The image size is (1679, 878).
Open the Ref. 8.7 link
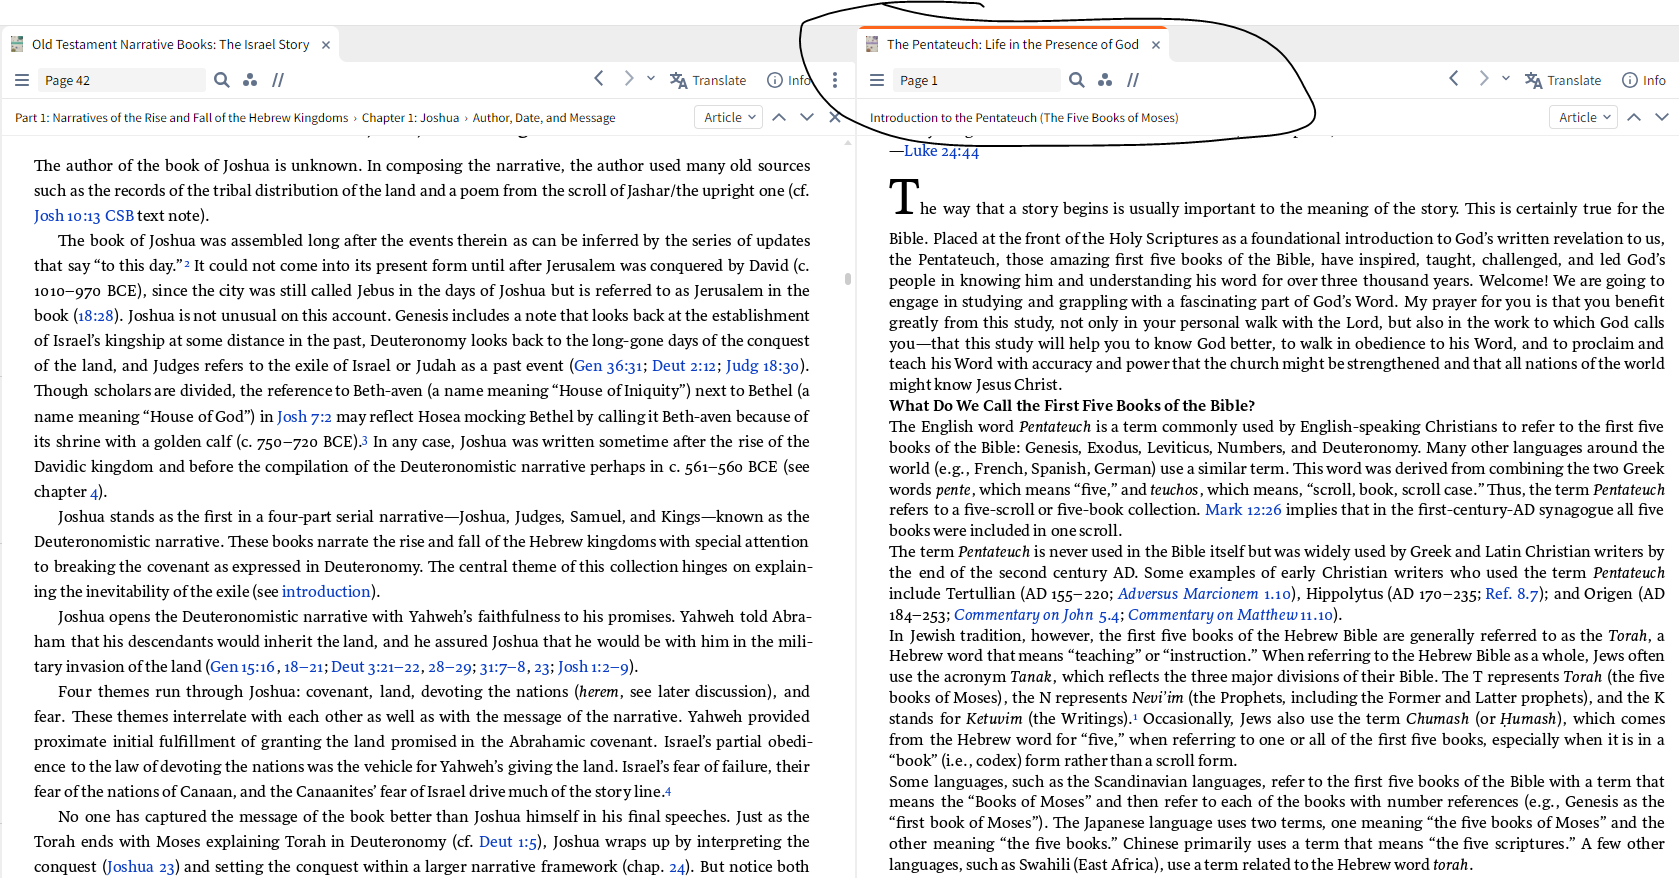(1512, 594)
